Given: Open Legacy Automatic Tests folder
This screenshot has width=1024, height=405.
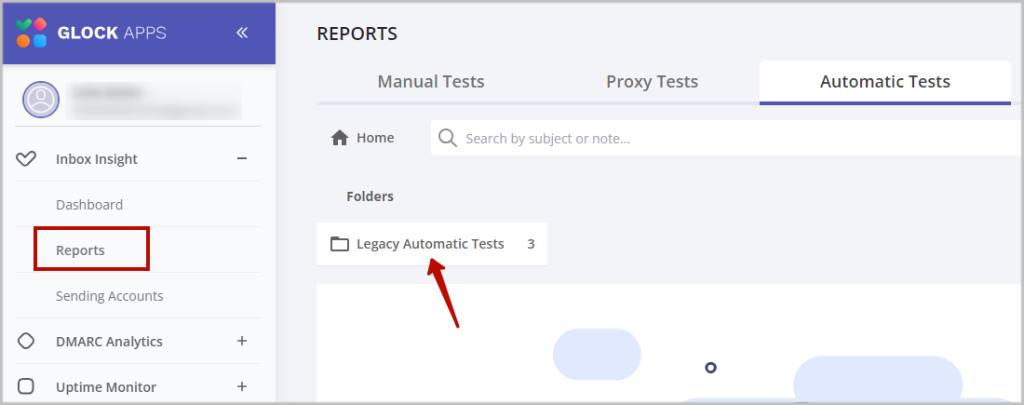Looking at the screenshot, I should [432, 244].
